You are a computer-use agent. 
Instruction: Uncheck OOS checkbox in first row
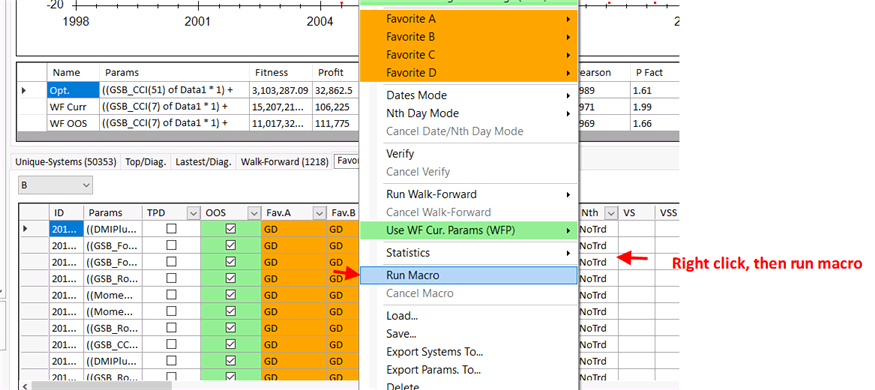click(x=230, y=229)
